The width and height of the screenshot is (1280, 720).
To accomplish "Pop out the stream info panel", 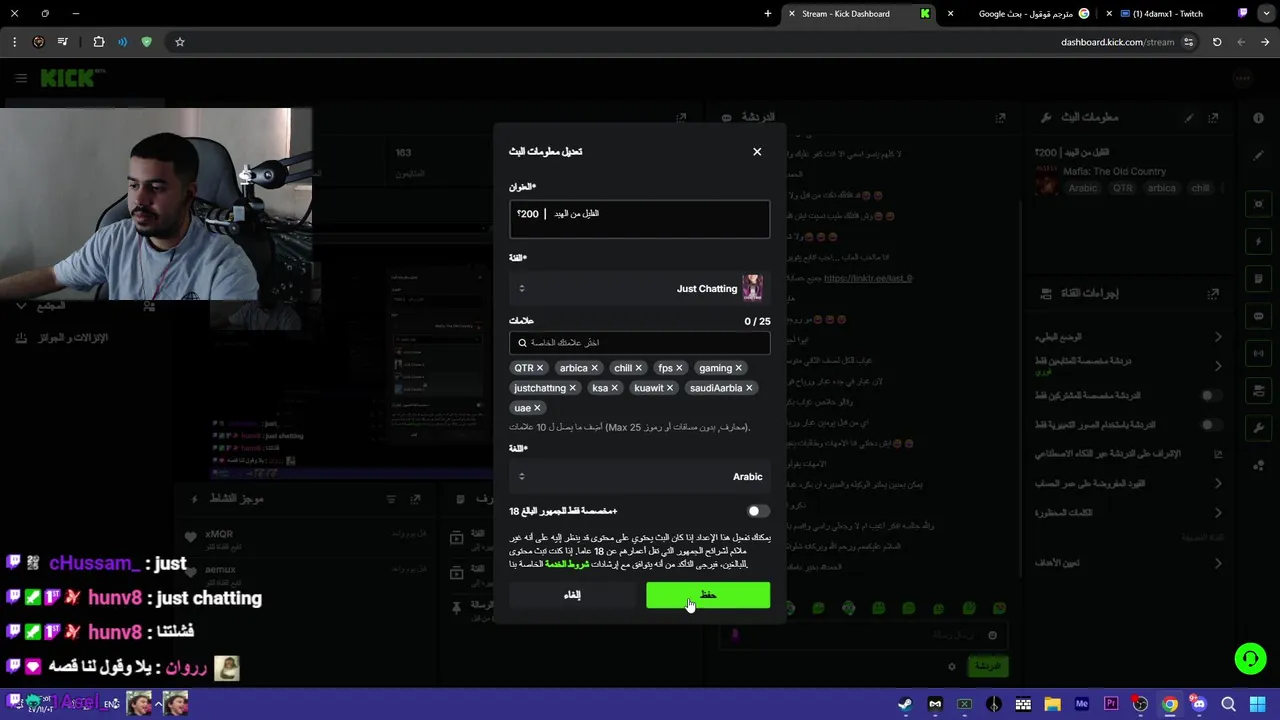I will [1213, 118].
